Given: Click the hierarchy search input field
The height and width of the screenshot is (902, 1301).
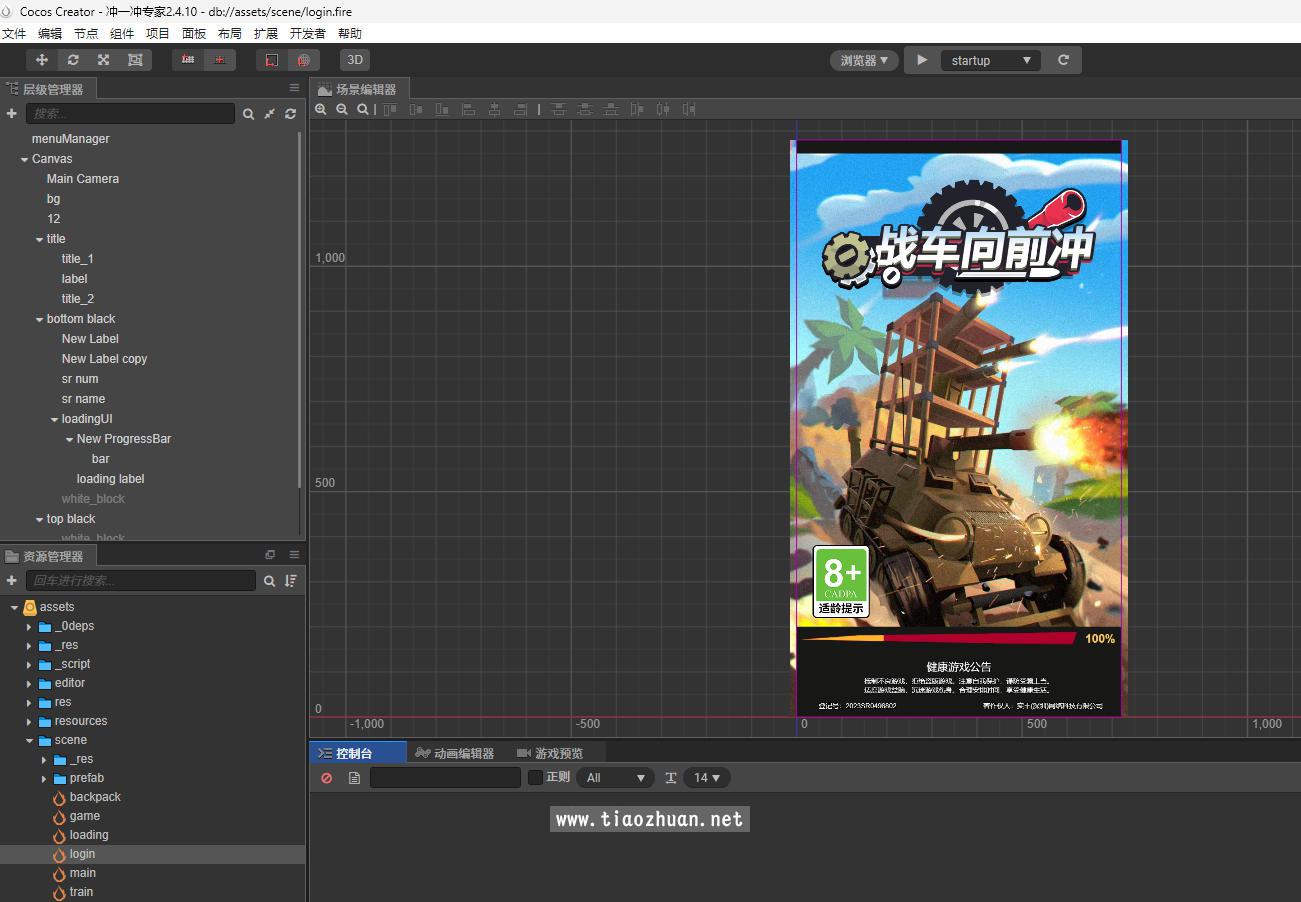Looking at the screenshot, I should tap(130, 114).
